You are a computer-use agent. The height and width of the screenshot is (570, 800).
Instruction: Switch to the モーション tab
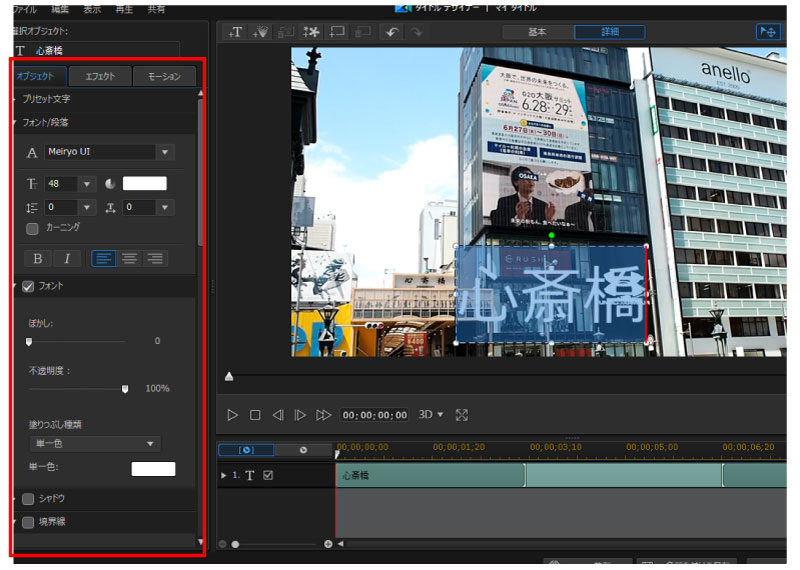tap(164, 76)
